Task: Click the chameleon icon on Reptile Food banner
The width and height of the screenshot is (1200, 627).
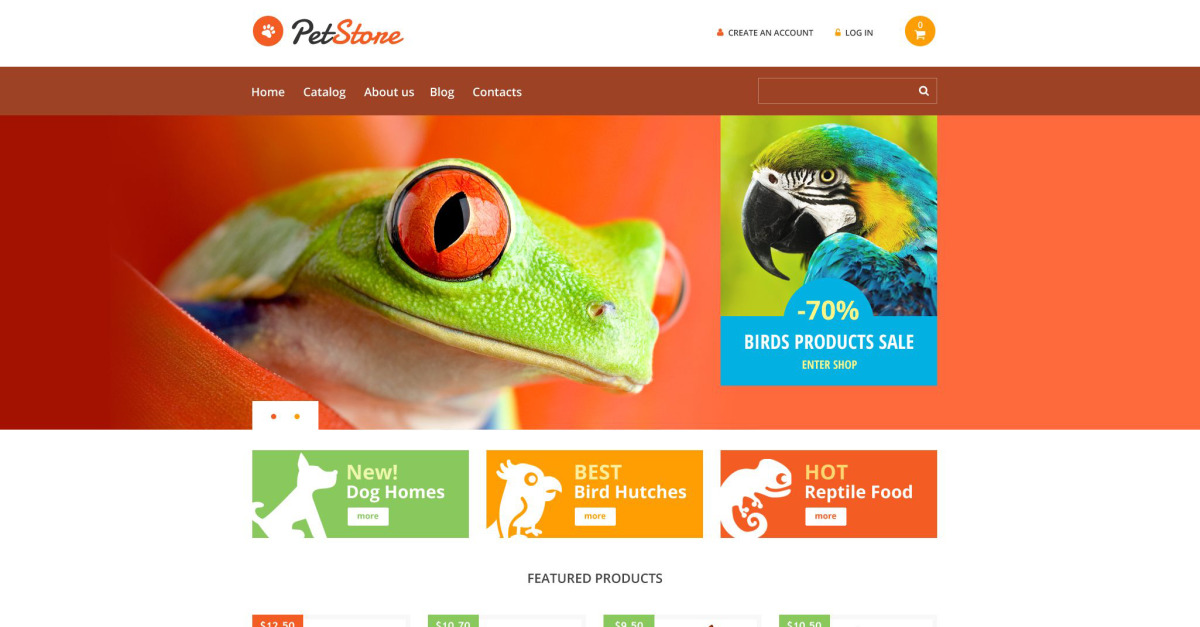Action: (x=760, y=498)
